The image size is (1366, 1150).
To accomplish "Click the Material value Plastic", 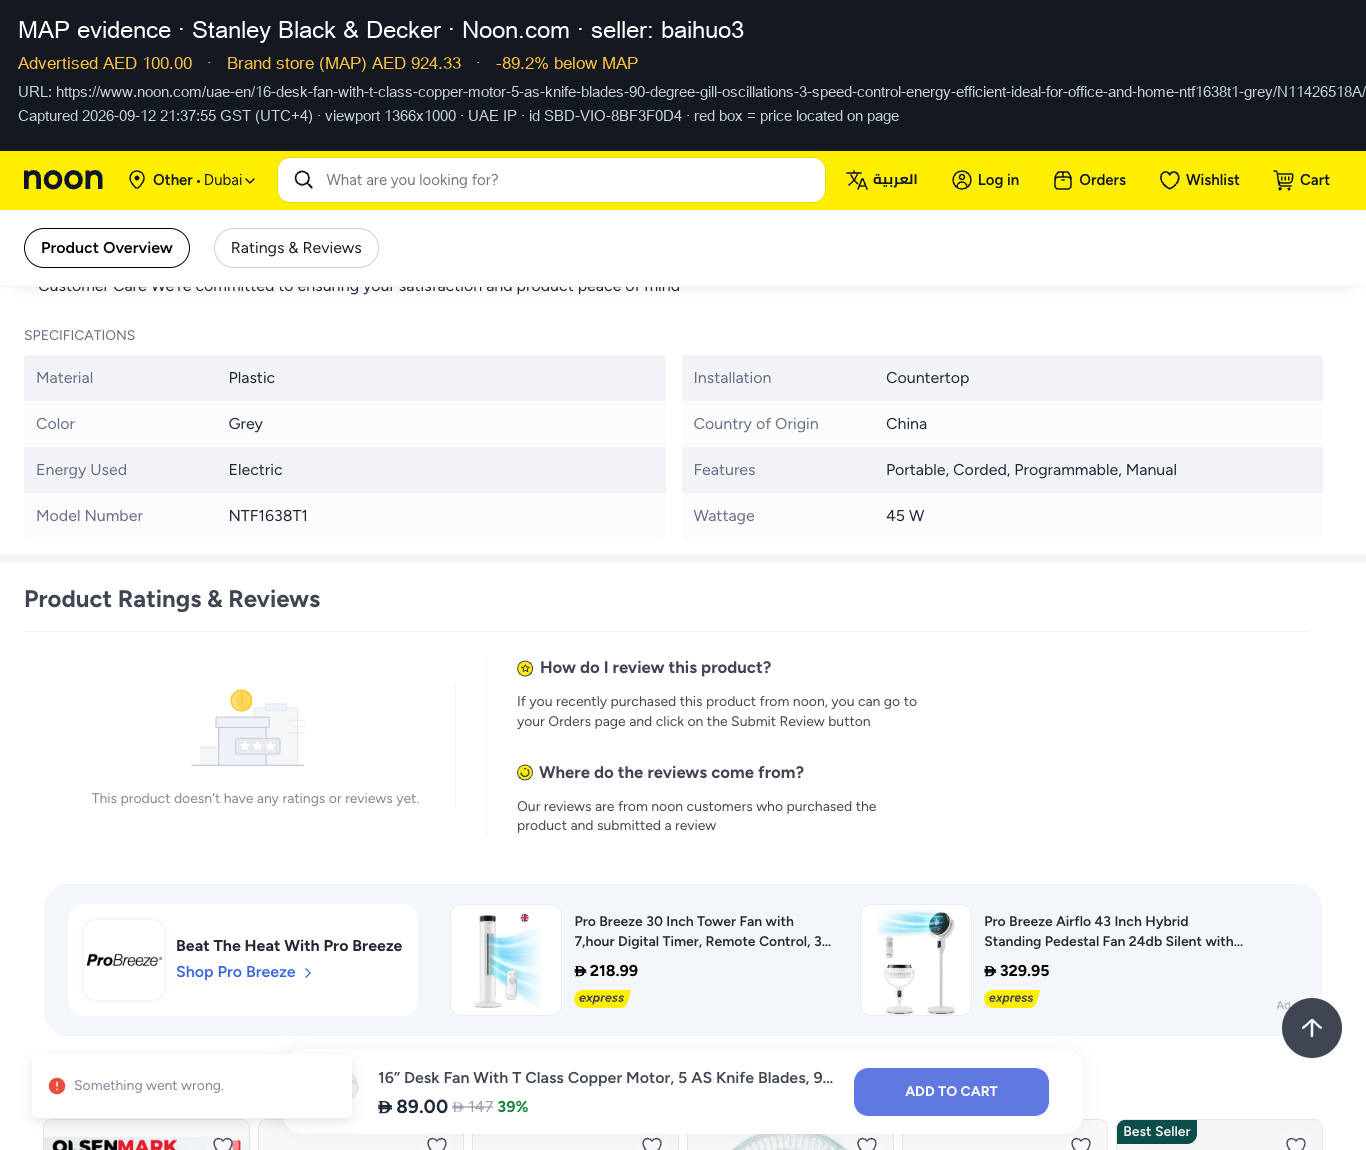I will point(252,378).
